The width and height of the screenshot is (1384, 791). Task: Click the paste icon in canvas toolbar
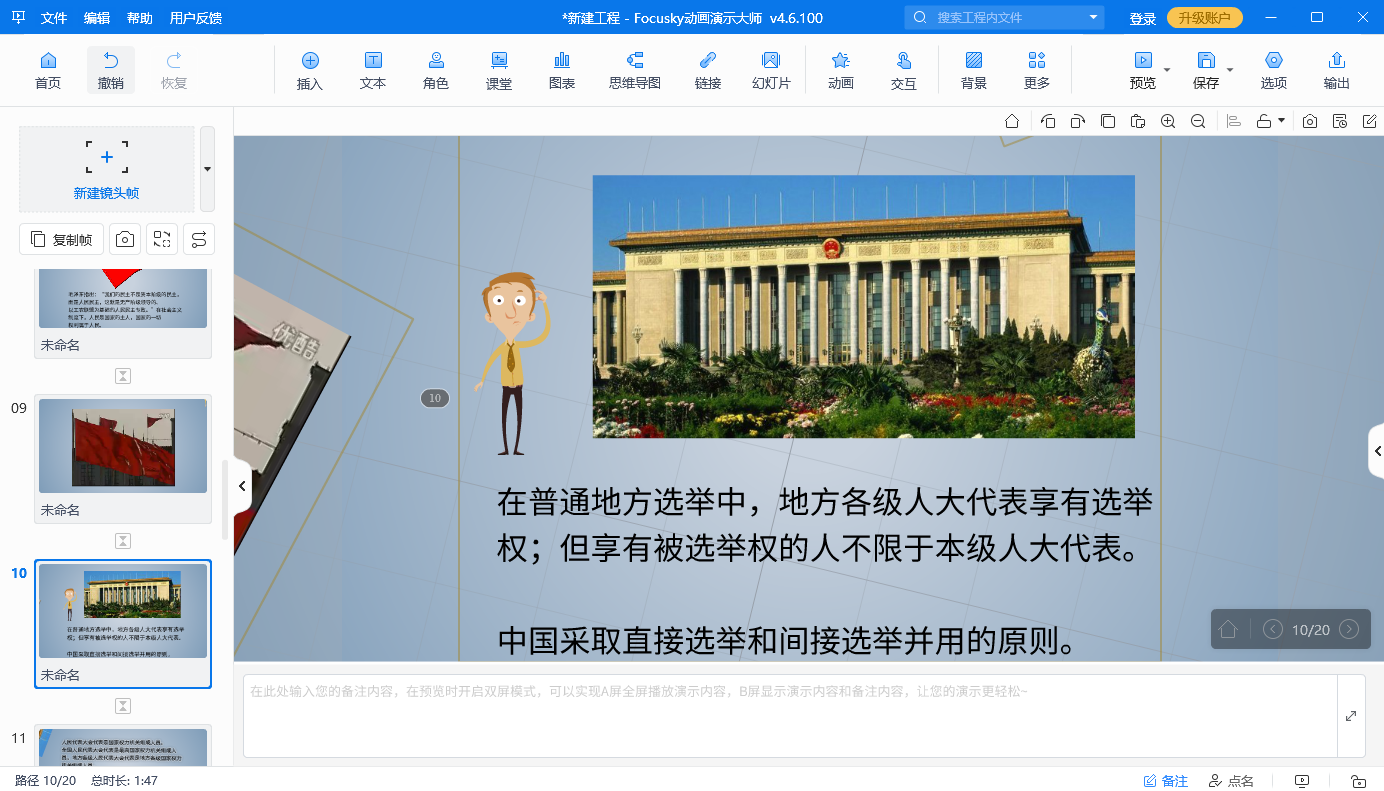coord(1138,121)
